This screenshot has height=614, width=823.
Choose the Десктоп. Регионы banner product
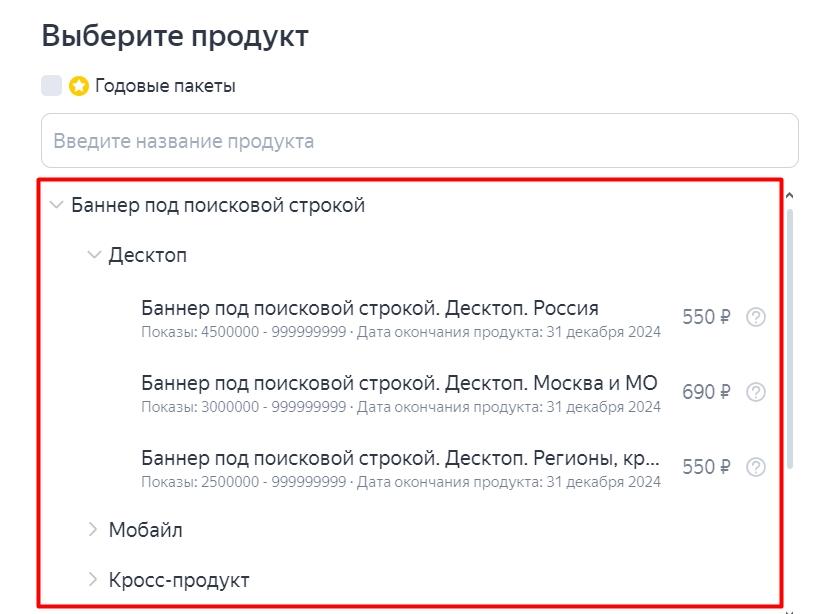400,459
